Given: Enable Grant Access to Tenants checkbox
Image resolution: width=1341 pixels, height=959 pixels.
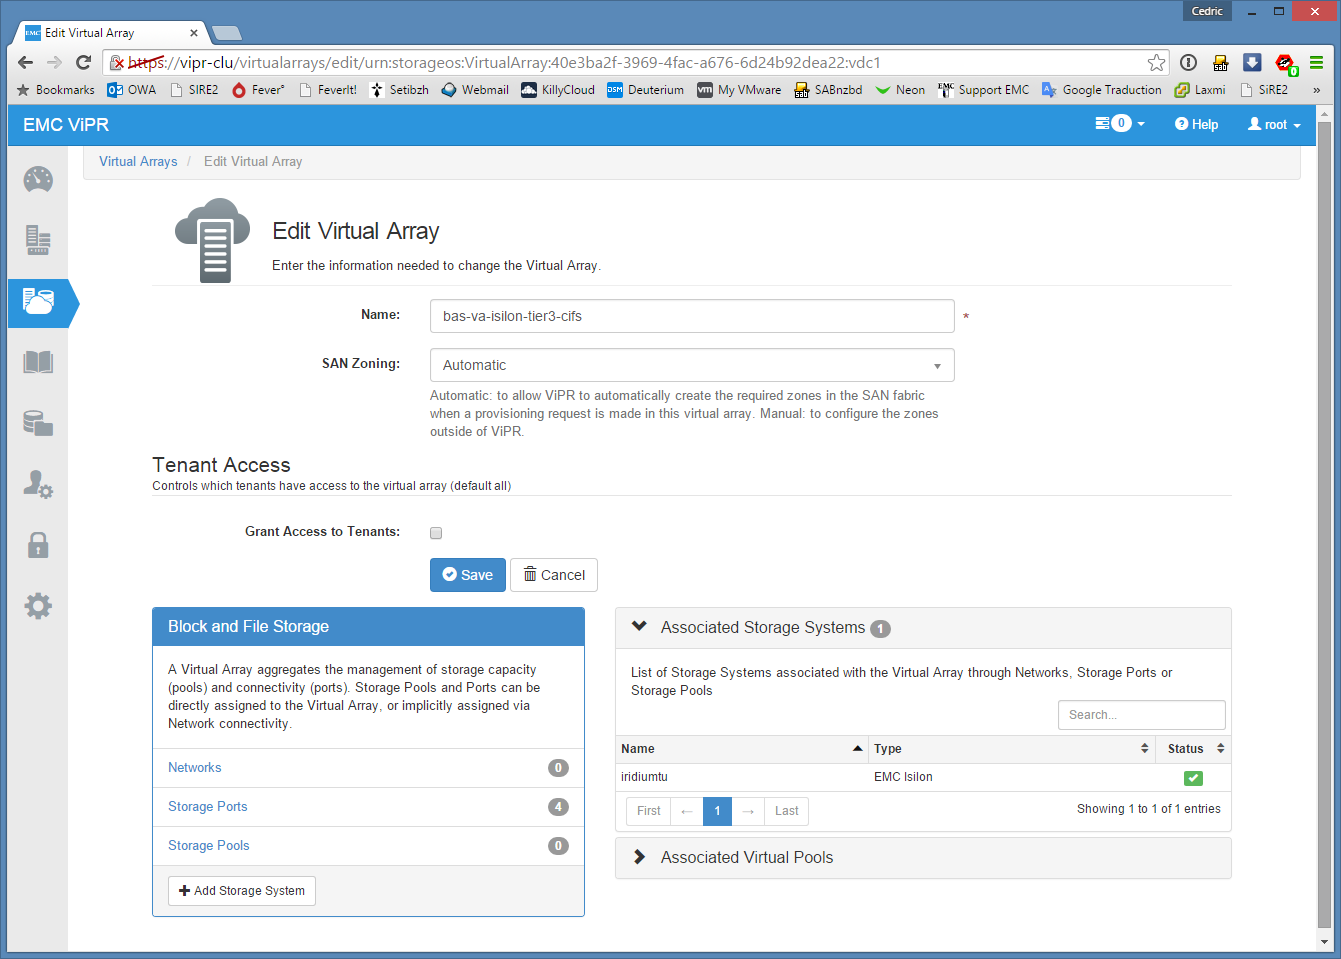Looking at the screenshot, I should click(x=436, y=533).
